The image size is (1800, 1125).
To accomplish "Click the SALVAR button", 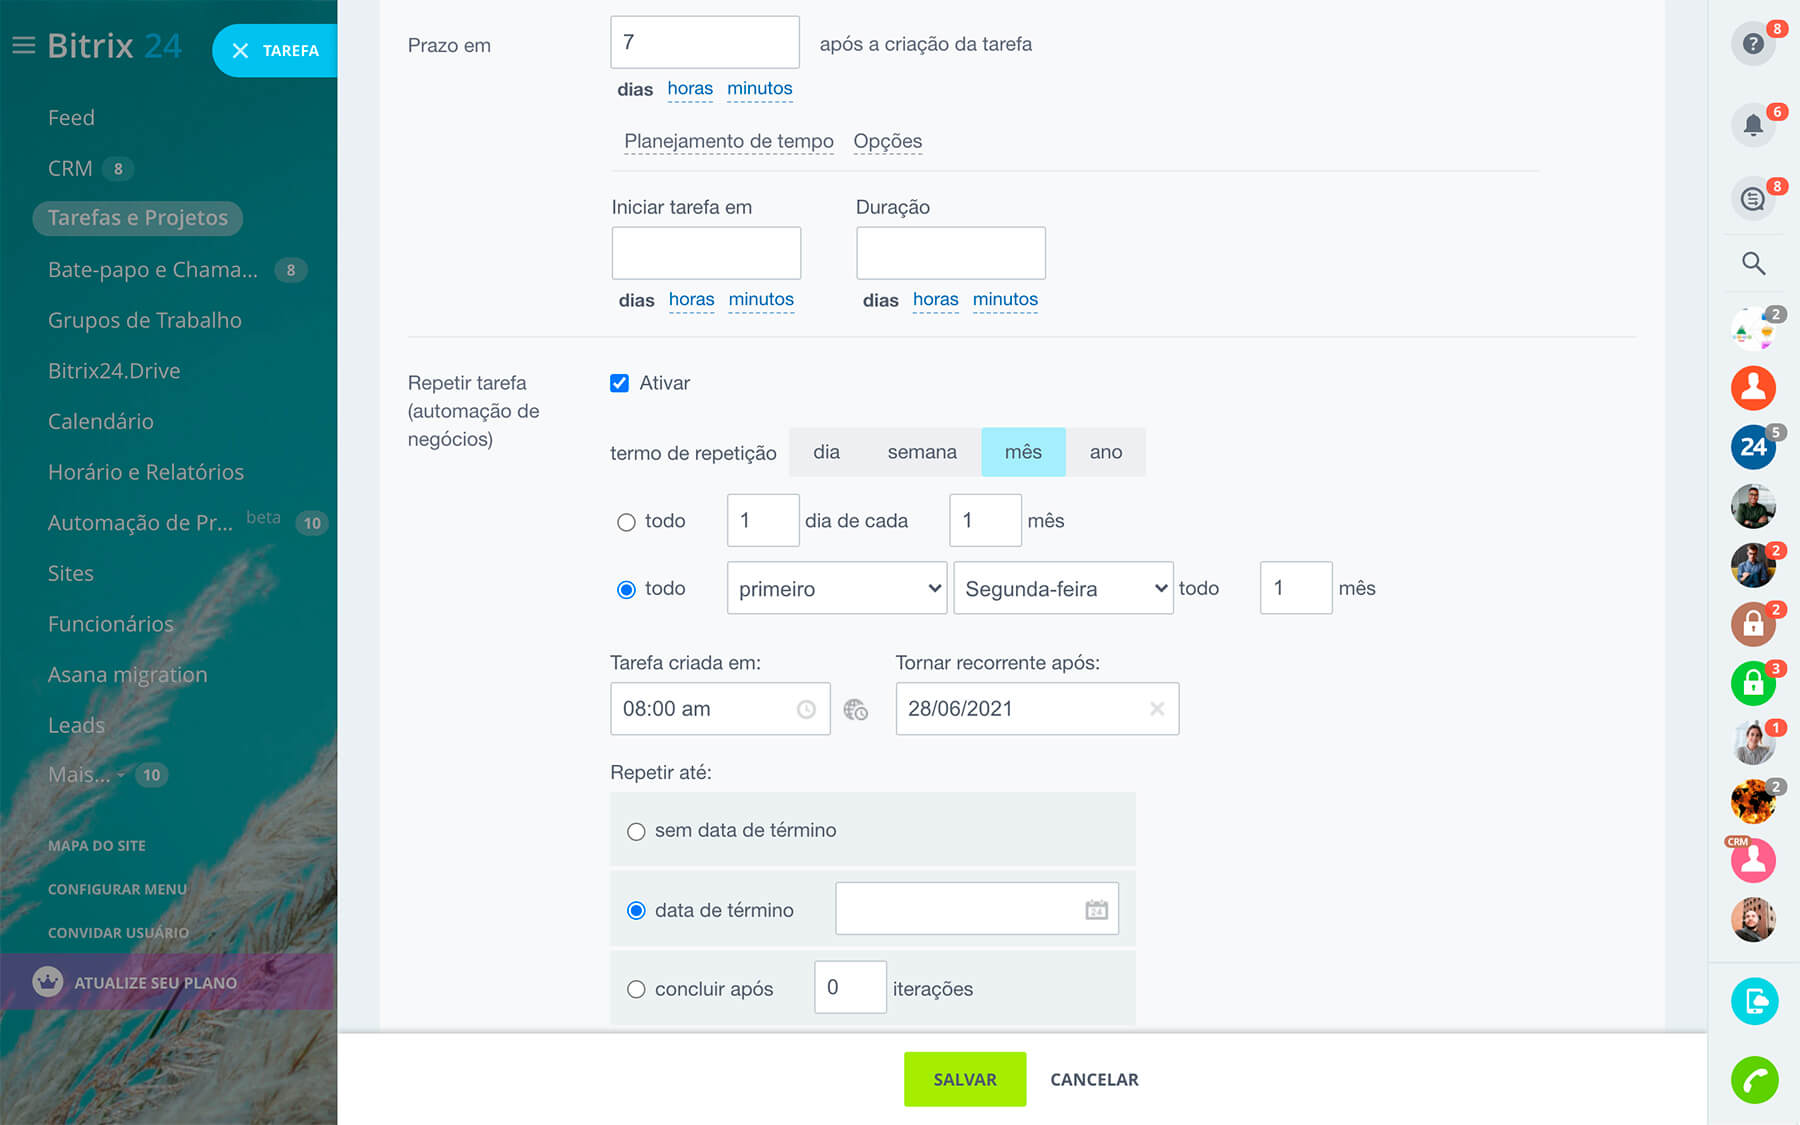I will click(x=964, y=1079).
